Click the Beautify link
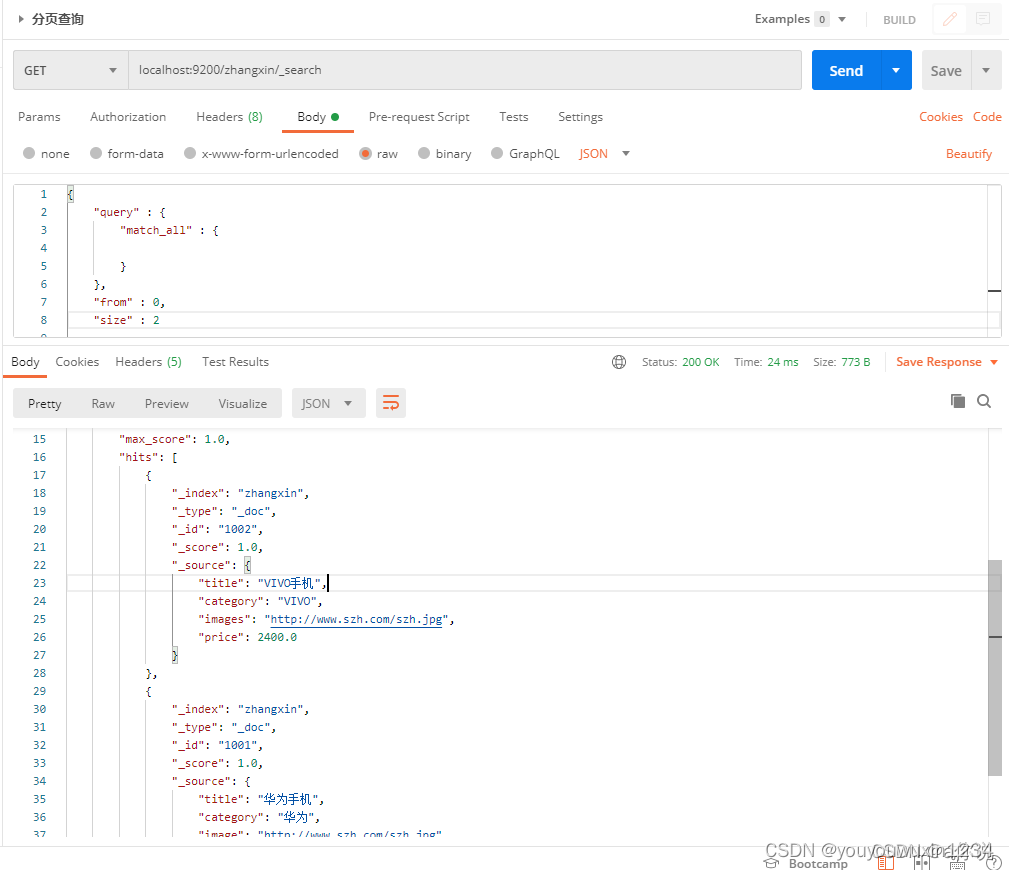Image resolution: width=1009 pixels, height=870 pixels. (968, 154)
